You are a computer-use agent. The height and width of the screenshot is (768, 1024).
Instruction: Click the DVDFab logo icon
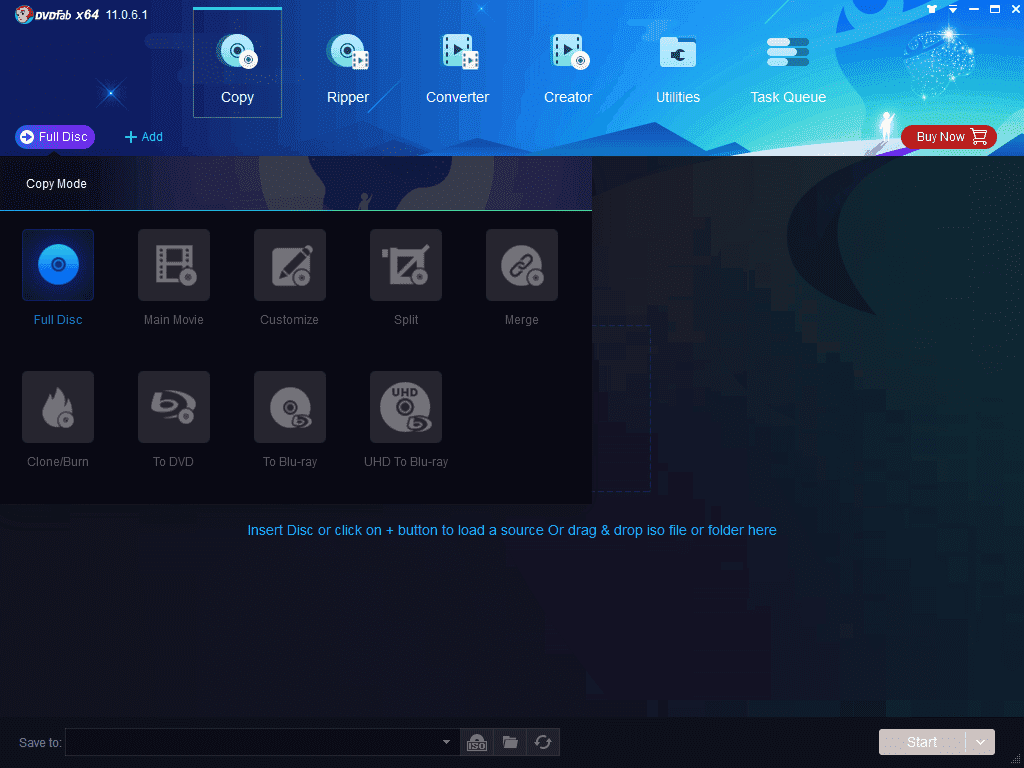[24, 14]
